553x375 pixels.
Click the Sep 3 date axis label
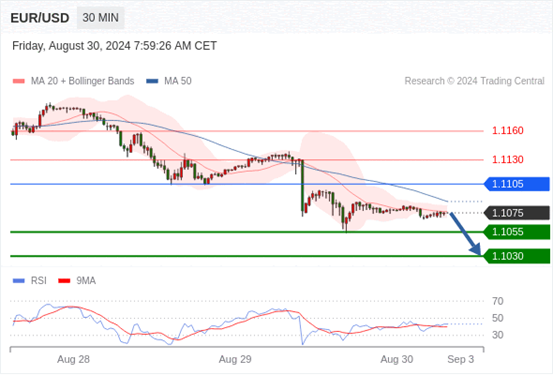coord(460,359)
